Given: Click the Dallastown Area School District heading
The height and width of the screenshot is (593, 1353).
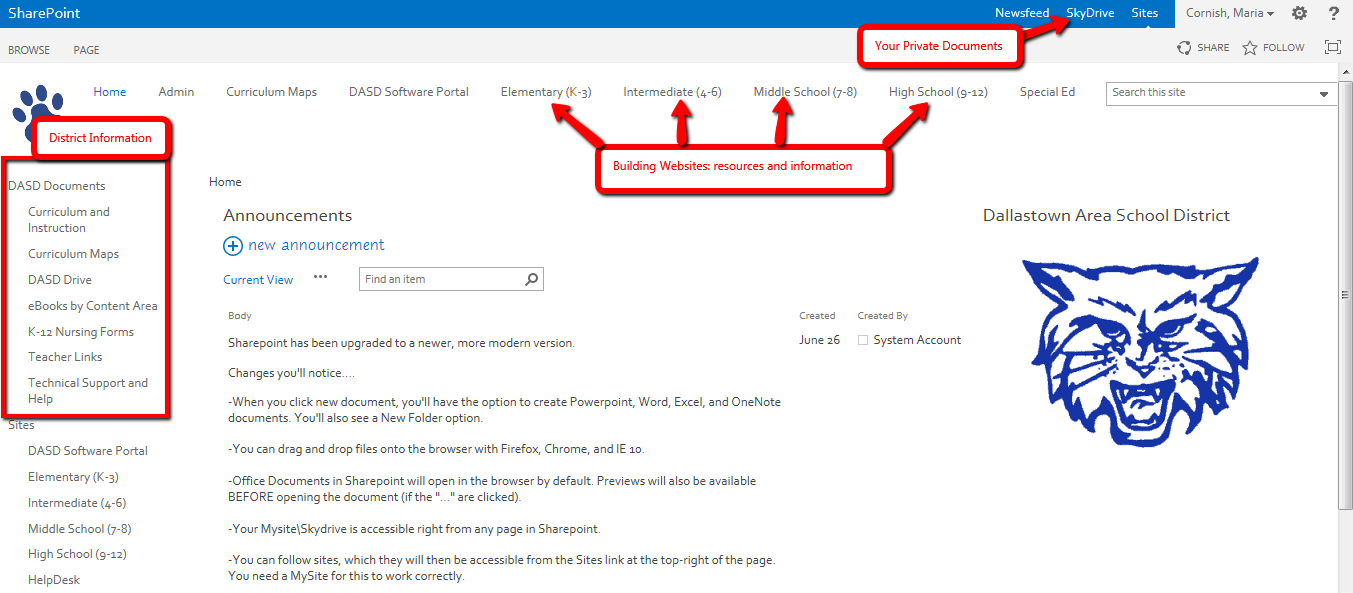Looking at the screenshot, I should (1106, 216).
